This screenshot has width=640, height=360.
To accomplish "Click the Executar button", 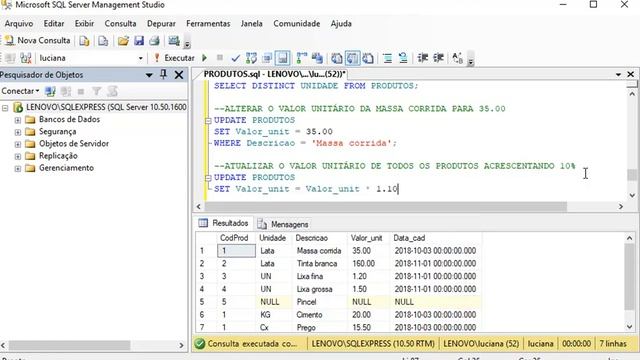I will (x=174, y=58).
